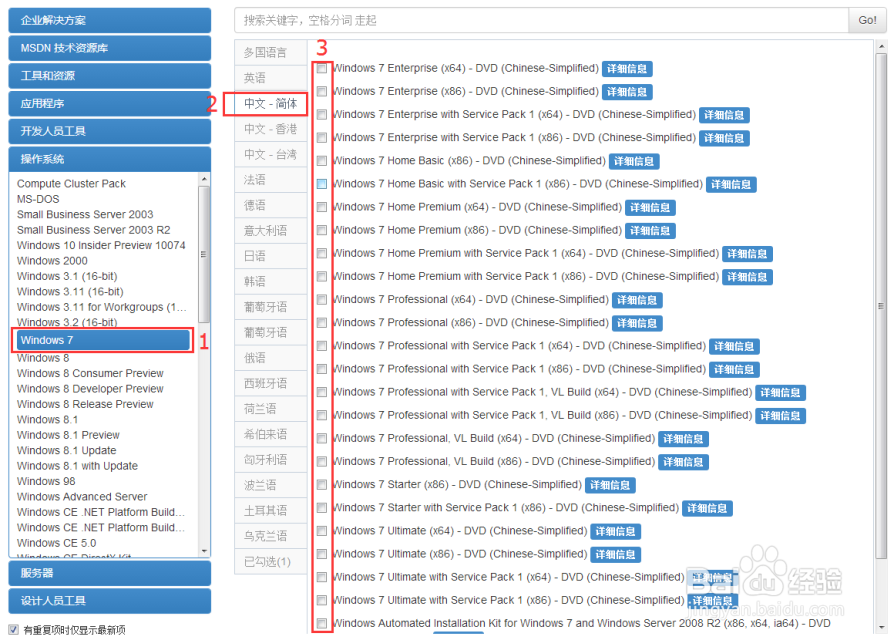Viewport: 894px width, 640px height.
Task: Open 详细信息 for Windows 7 Enterprise (x64) DVD
Action: (627, 69)
